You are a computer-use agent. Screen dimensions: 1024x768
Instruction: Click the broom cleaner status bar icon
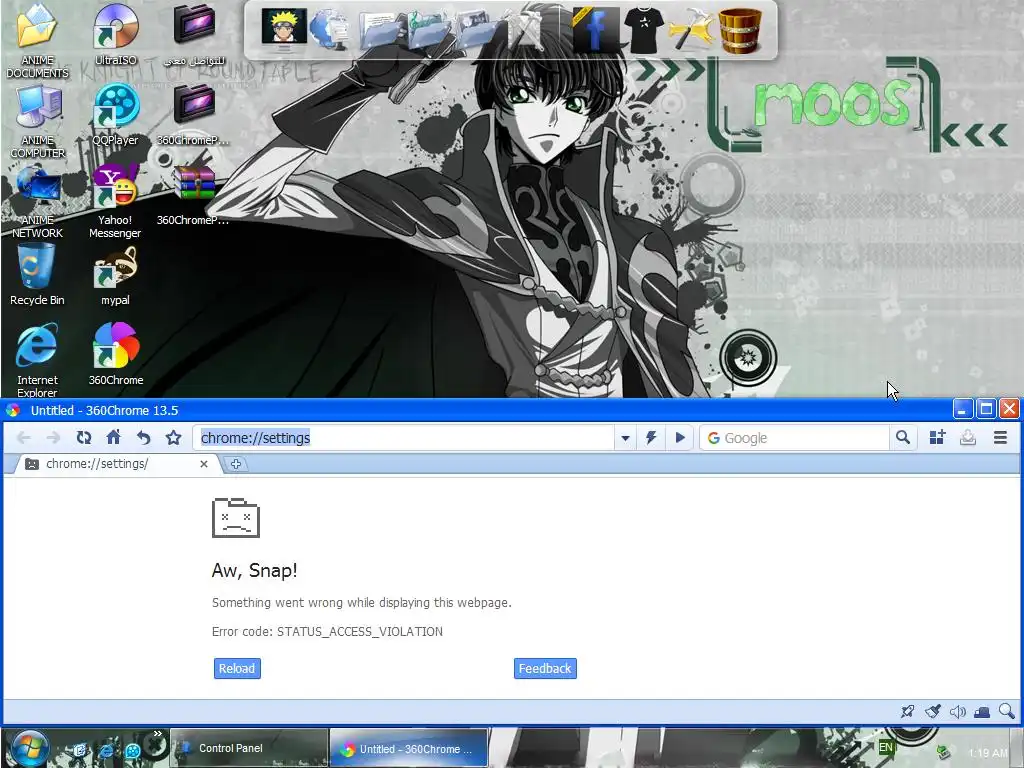933,711
